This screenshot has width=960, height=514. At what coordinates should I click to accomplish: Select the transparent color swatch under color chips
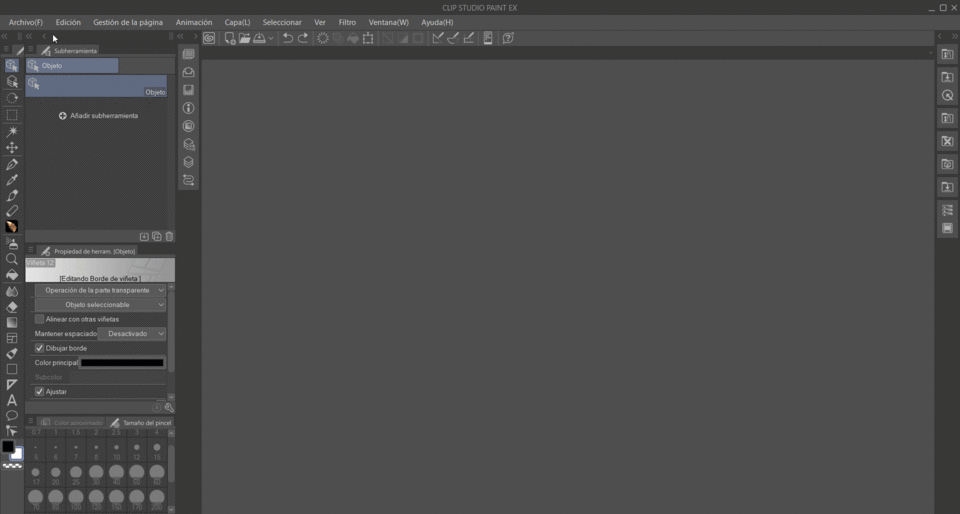click(x=12, y=466)
